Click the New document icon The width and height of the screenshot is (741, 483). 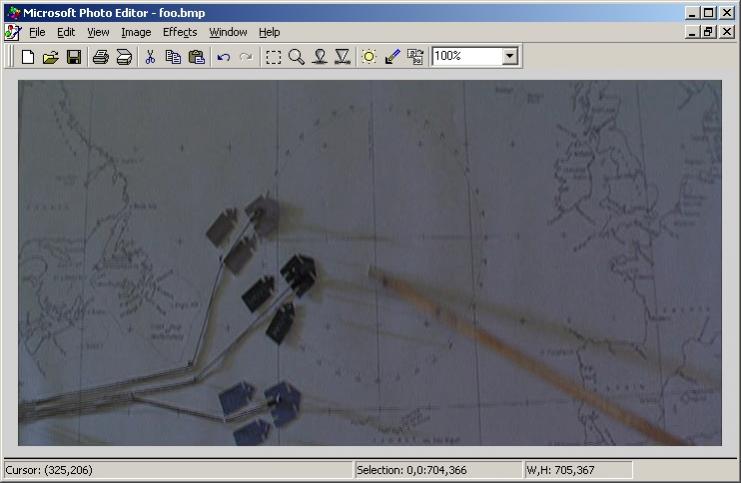pyautogui.click(x=27, y=57)
